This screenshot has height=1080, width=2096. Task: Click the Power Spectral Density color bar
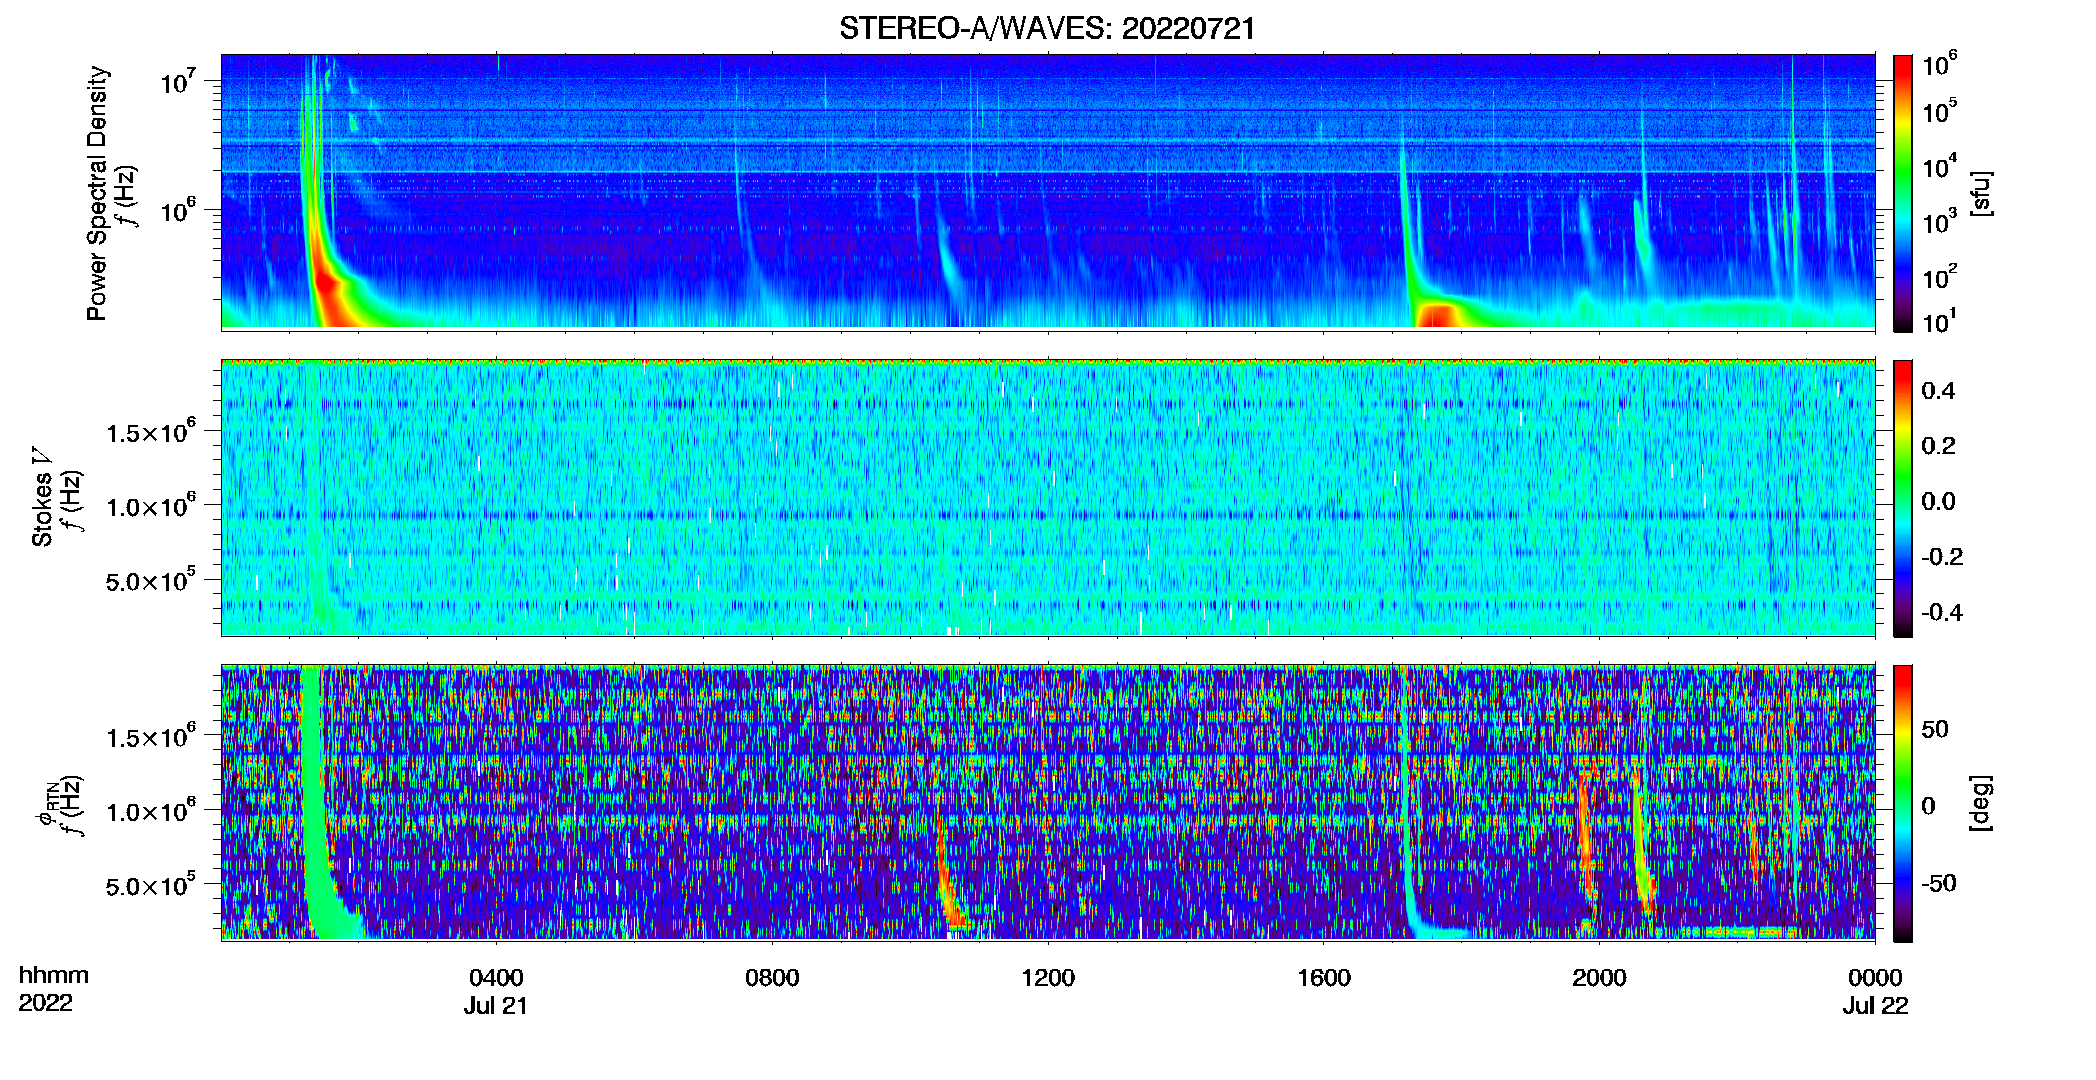[x=1903, y=193]
